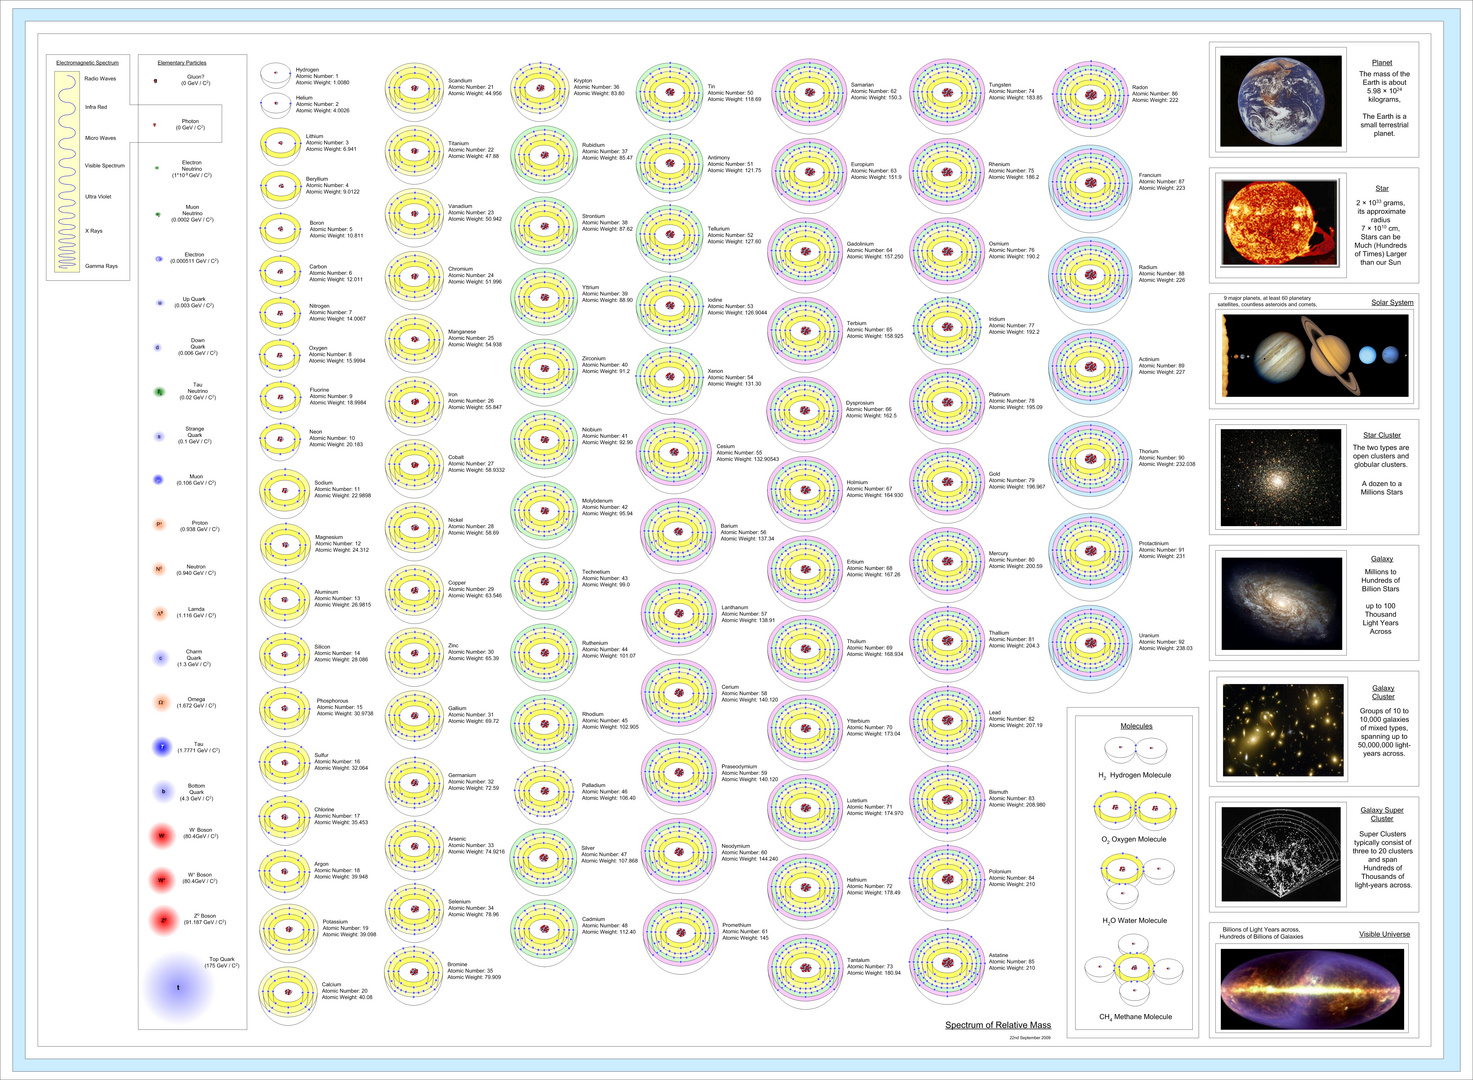Viewport: 1473px width, 1080px height.
Task: Click the spiral Galaxy image
Action: pyautogui.click(x=1281, y=604)
